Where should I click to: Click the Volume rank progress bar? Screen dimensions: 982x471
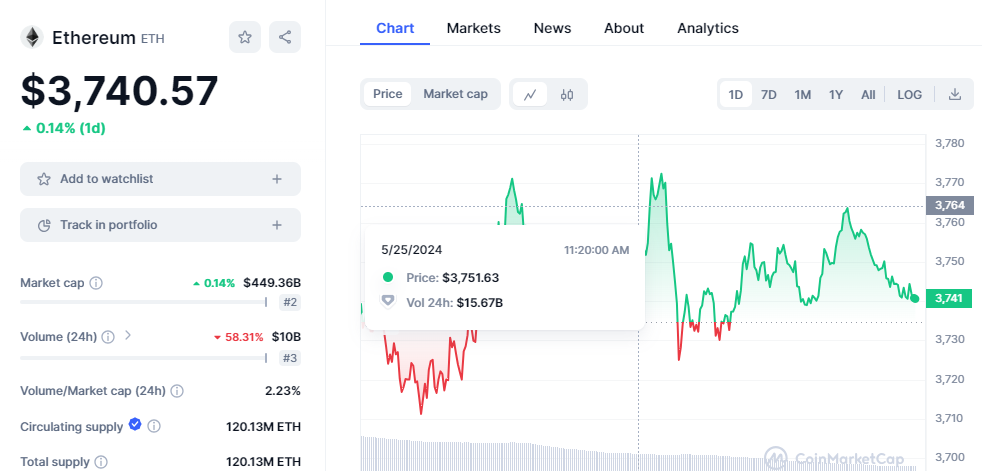click(x=143, y=358)
